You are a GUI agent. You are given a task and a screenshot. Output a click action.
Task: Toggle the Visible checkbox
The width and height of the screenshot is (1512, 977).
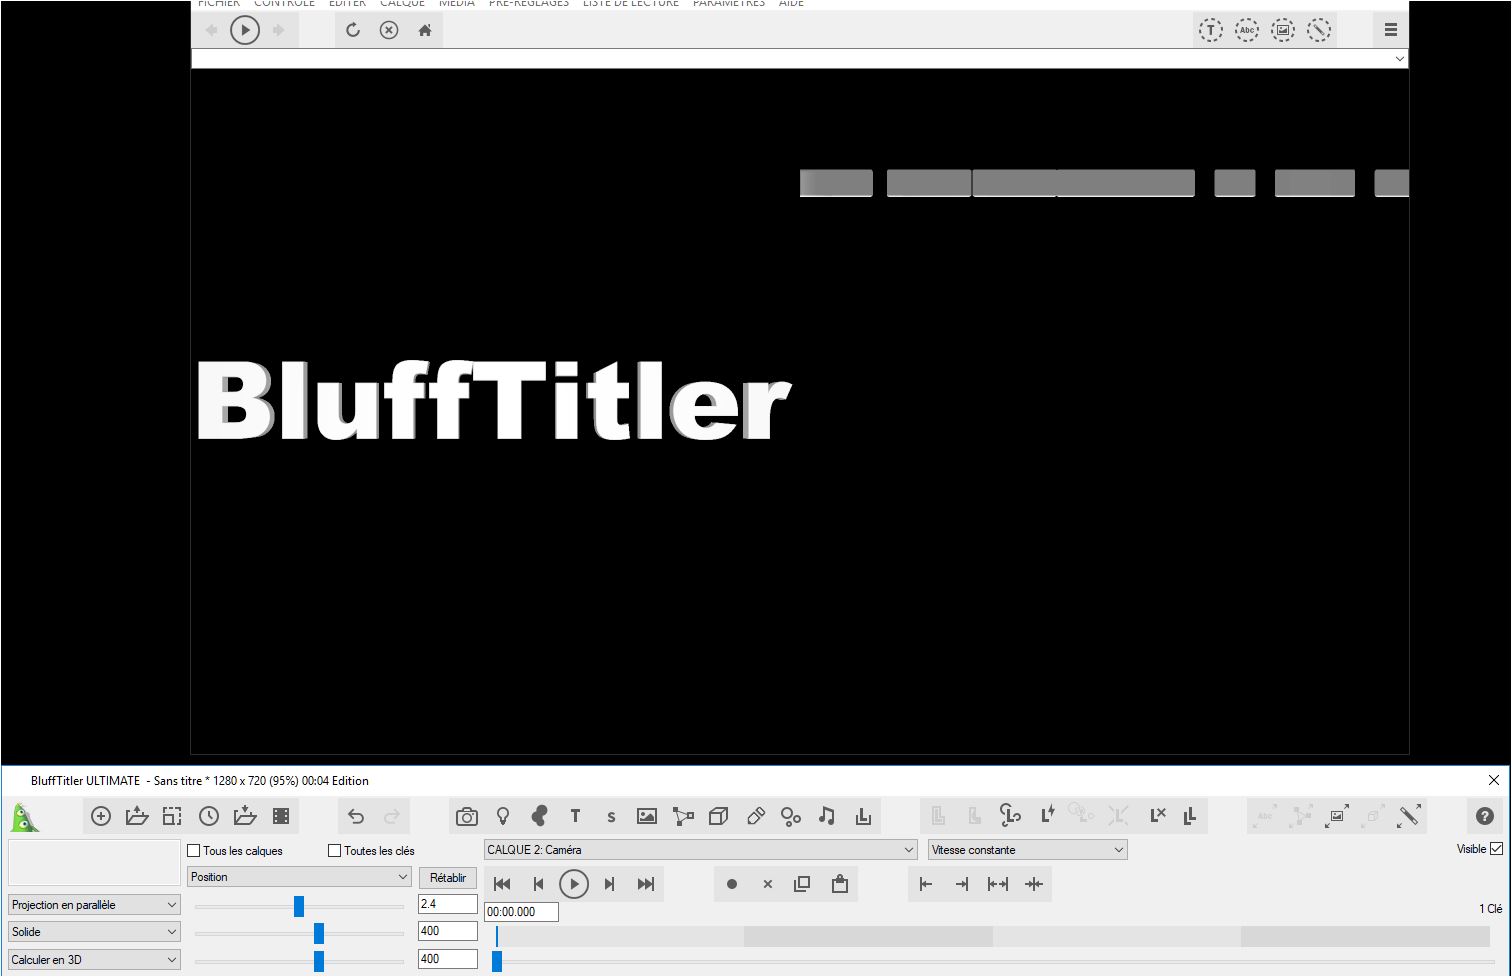1496,849
